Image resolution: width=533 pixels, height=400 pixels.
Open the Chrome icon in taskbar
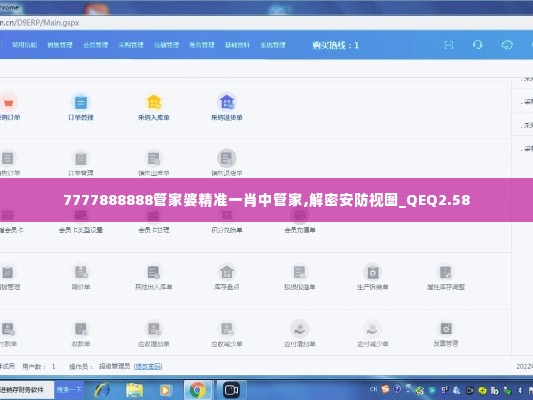(198, 390)
